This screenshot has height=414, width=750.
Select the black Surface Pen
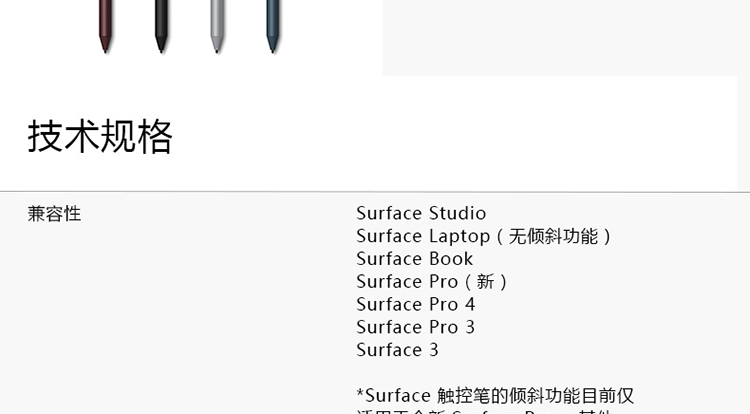click(160, 26)
